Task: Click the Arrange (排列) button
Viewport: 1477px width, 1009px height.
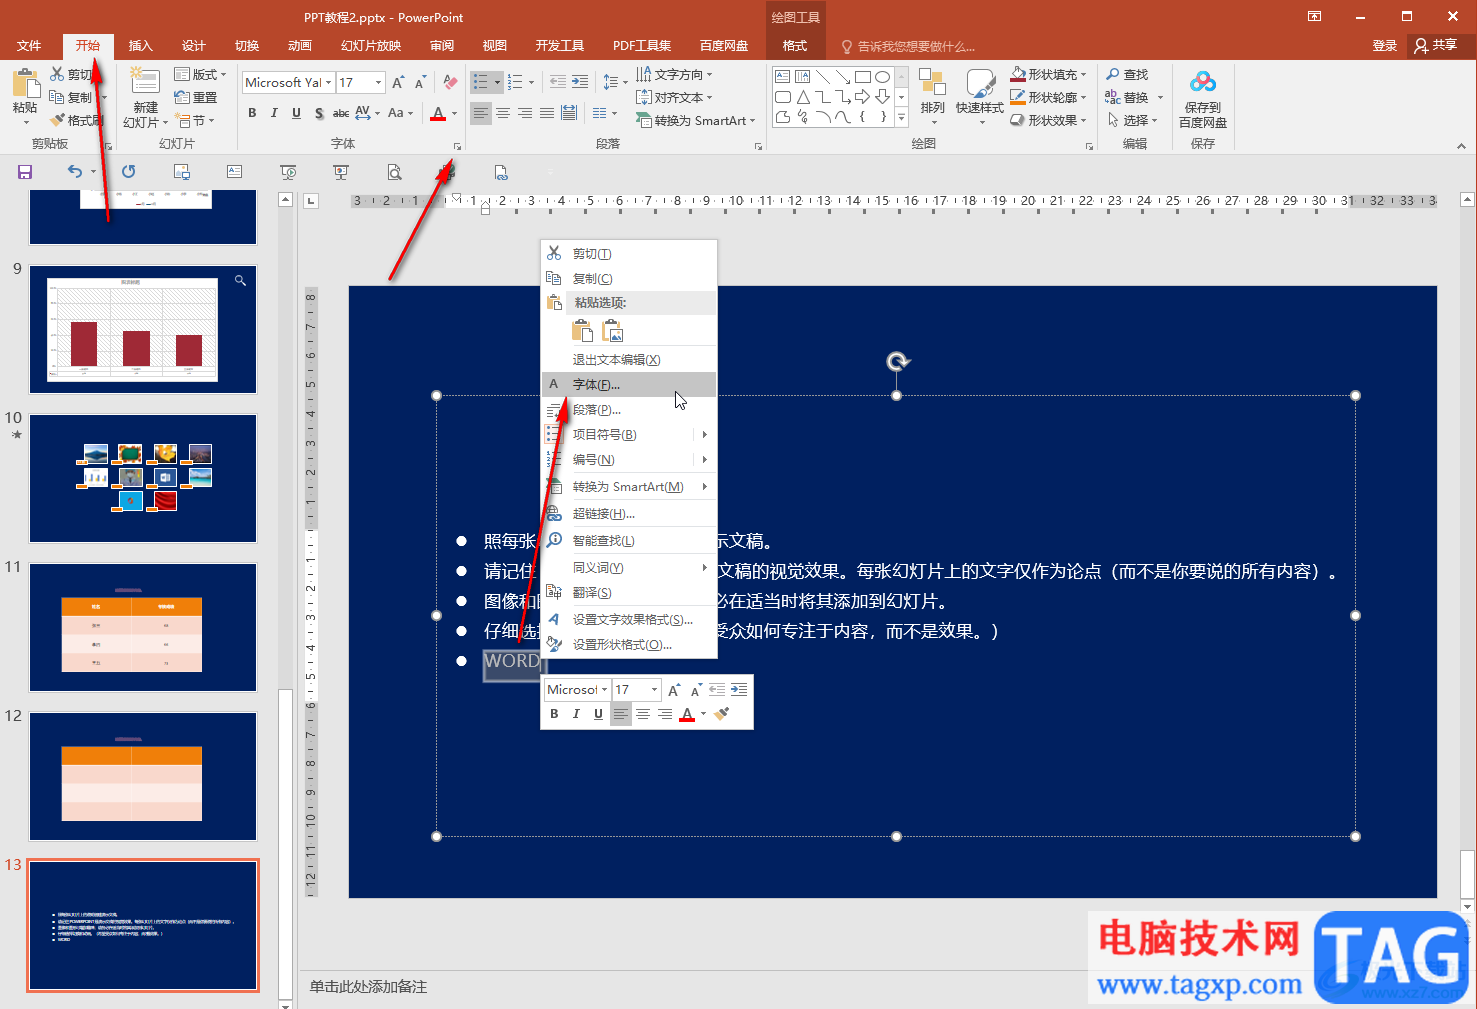Action: pos(933,97)
